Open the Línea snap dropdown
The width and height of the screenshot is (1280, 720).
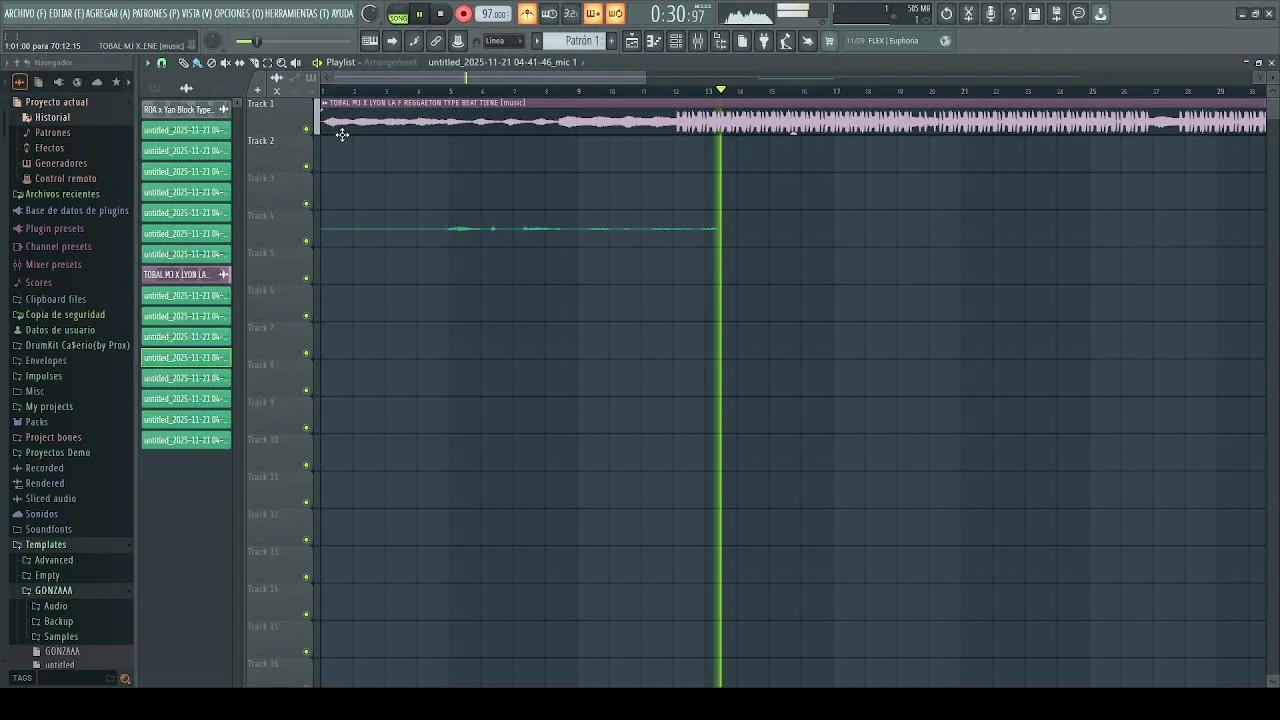pos(504,41)
